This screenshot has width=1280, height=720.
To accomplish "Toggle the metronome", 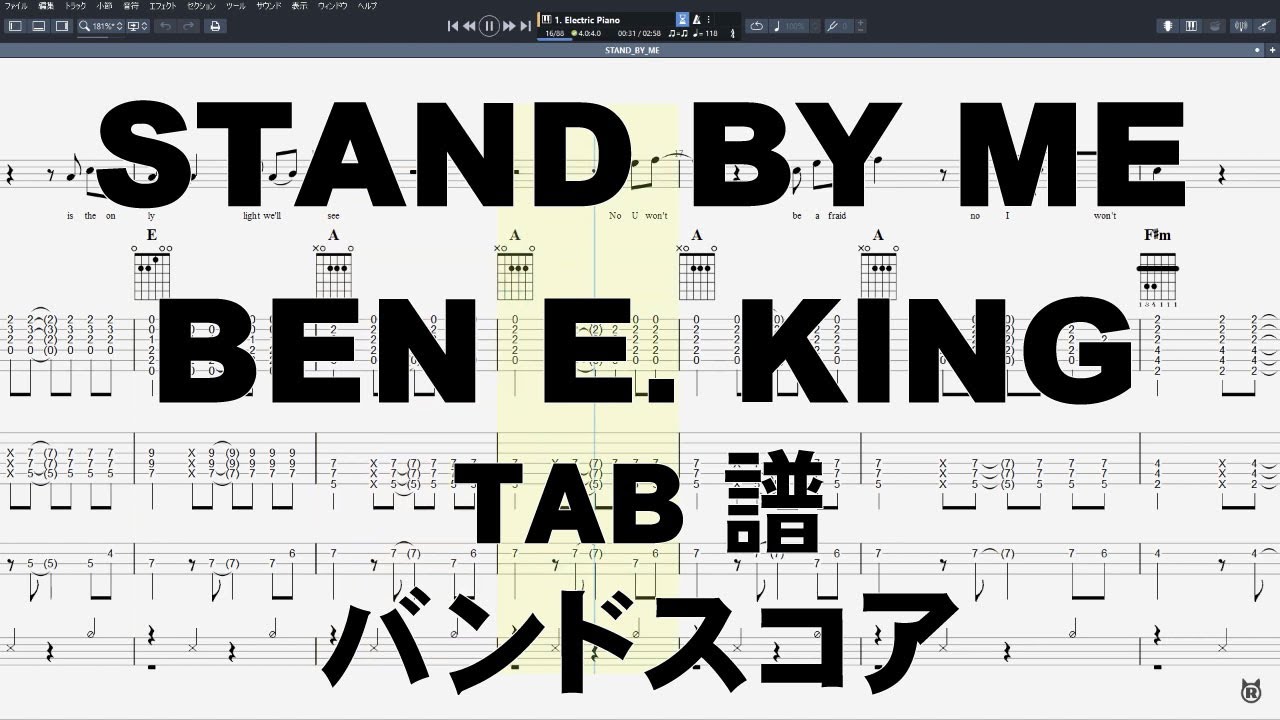I will 697,19.
